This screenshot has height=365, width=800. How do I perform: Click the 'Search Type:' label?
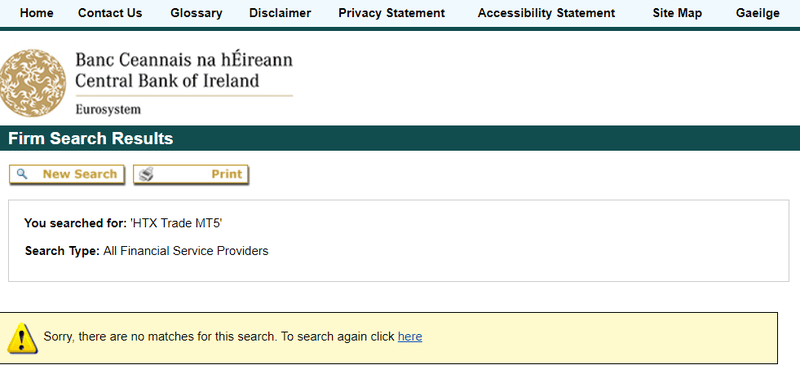click(x=62, y=251)
